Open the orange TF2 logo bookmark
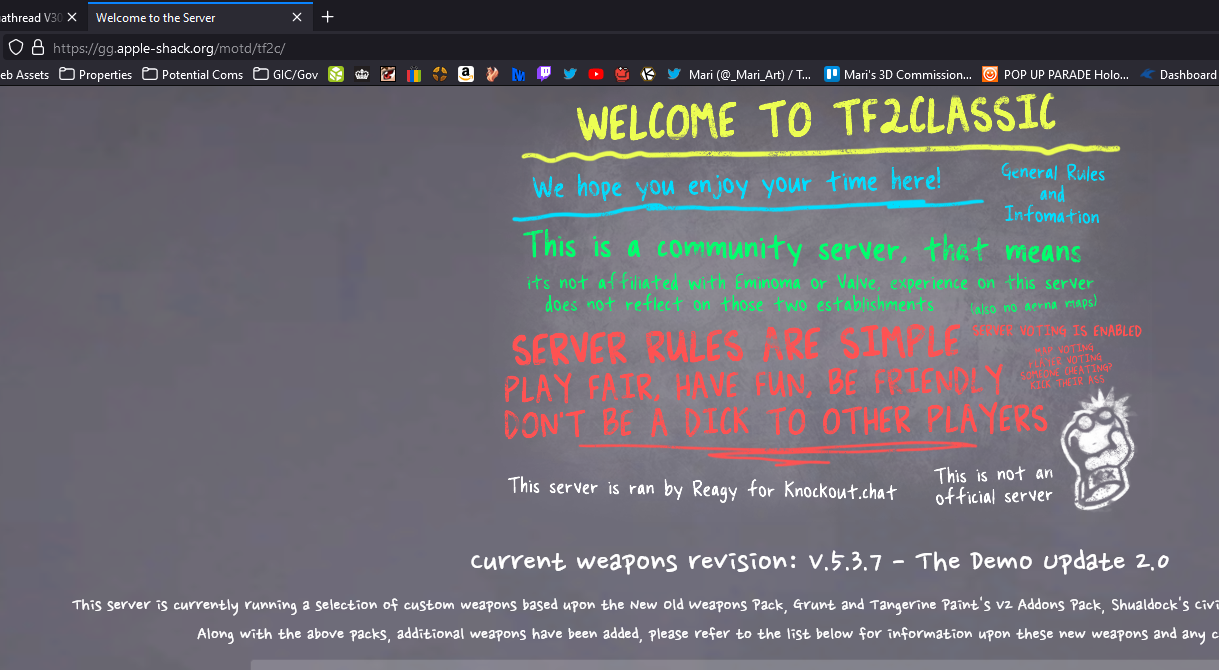 click(x=440, y=74)
